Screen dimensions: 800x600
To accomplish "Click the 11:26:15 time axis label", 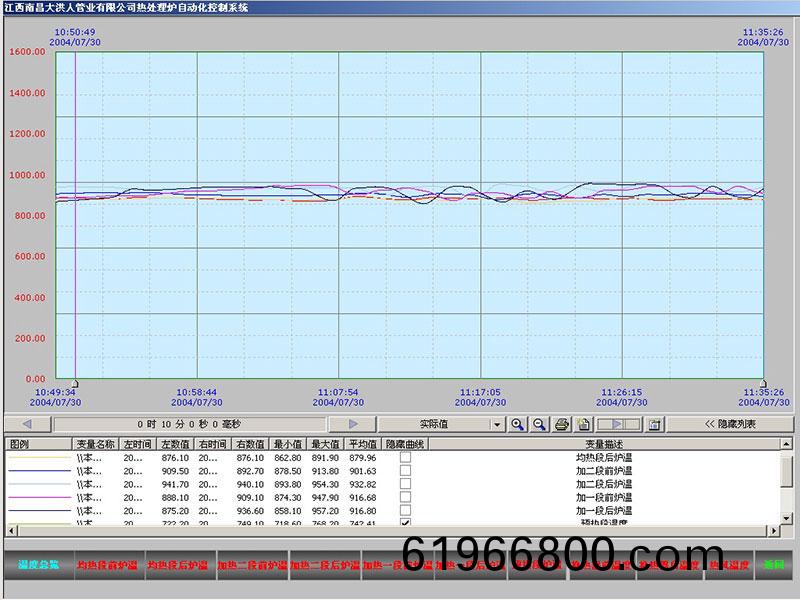I will tap(621, 392).
